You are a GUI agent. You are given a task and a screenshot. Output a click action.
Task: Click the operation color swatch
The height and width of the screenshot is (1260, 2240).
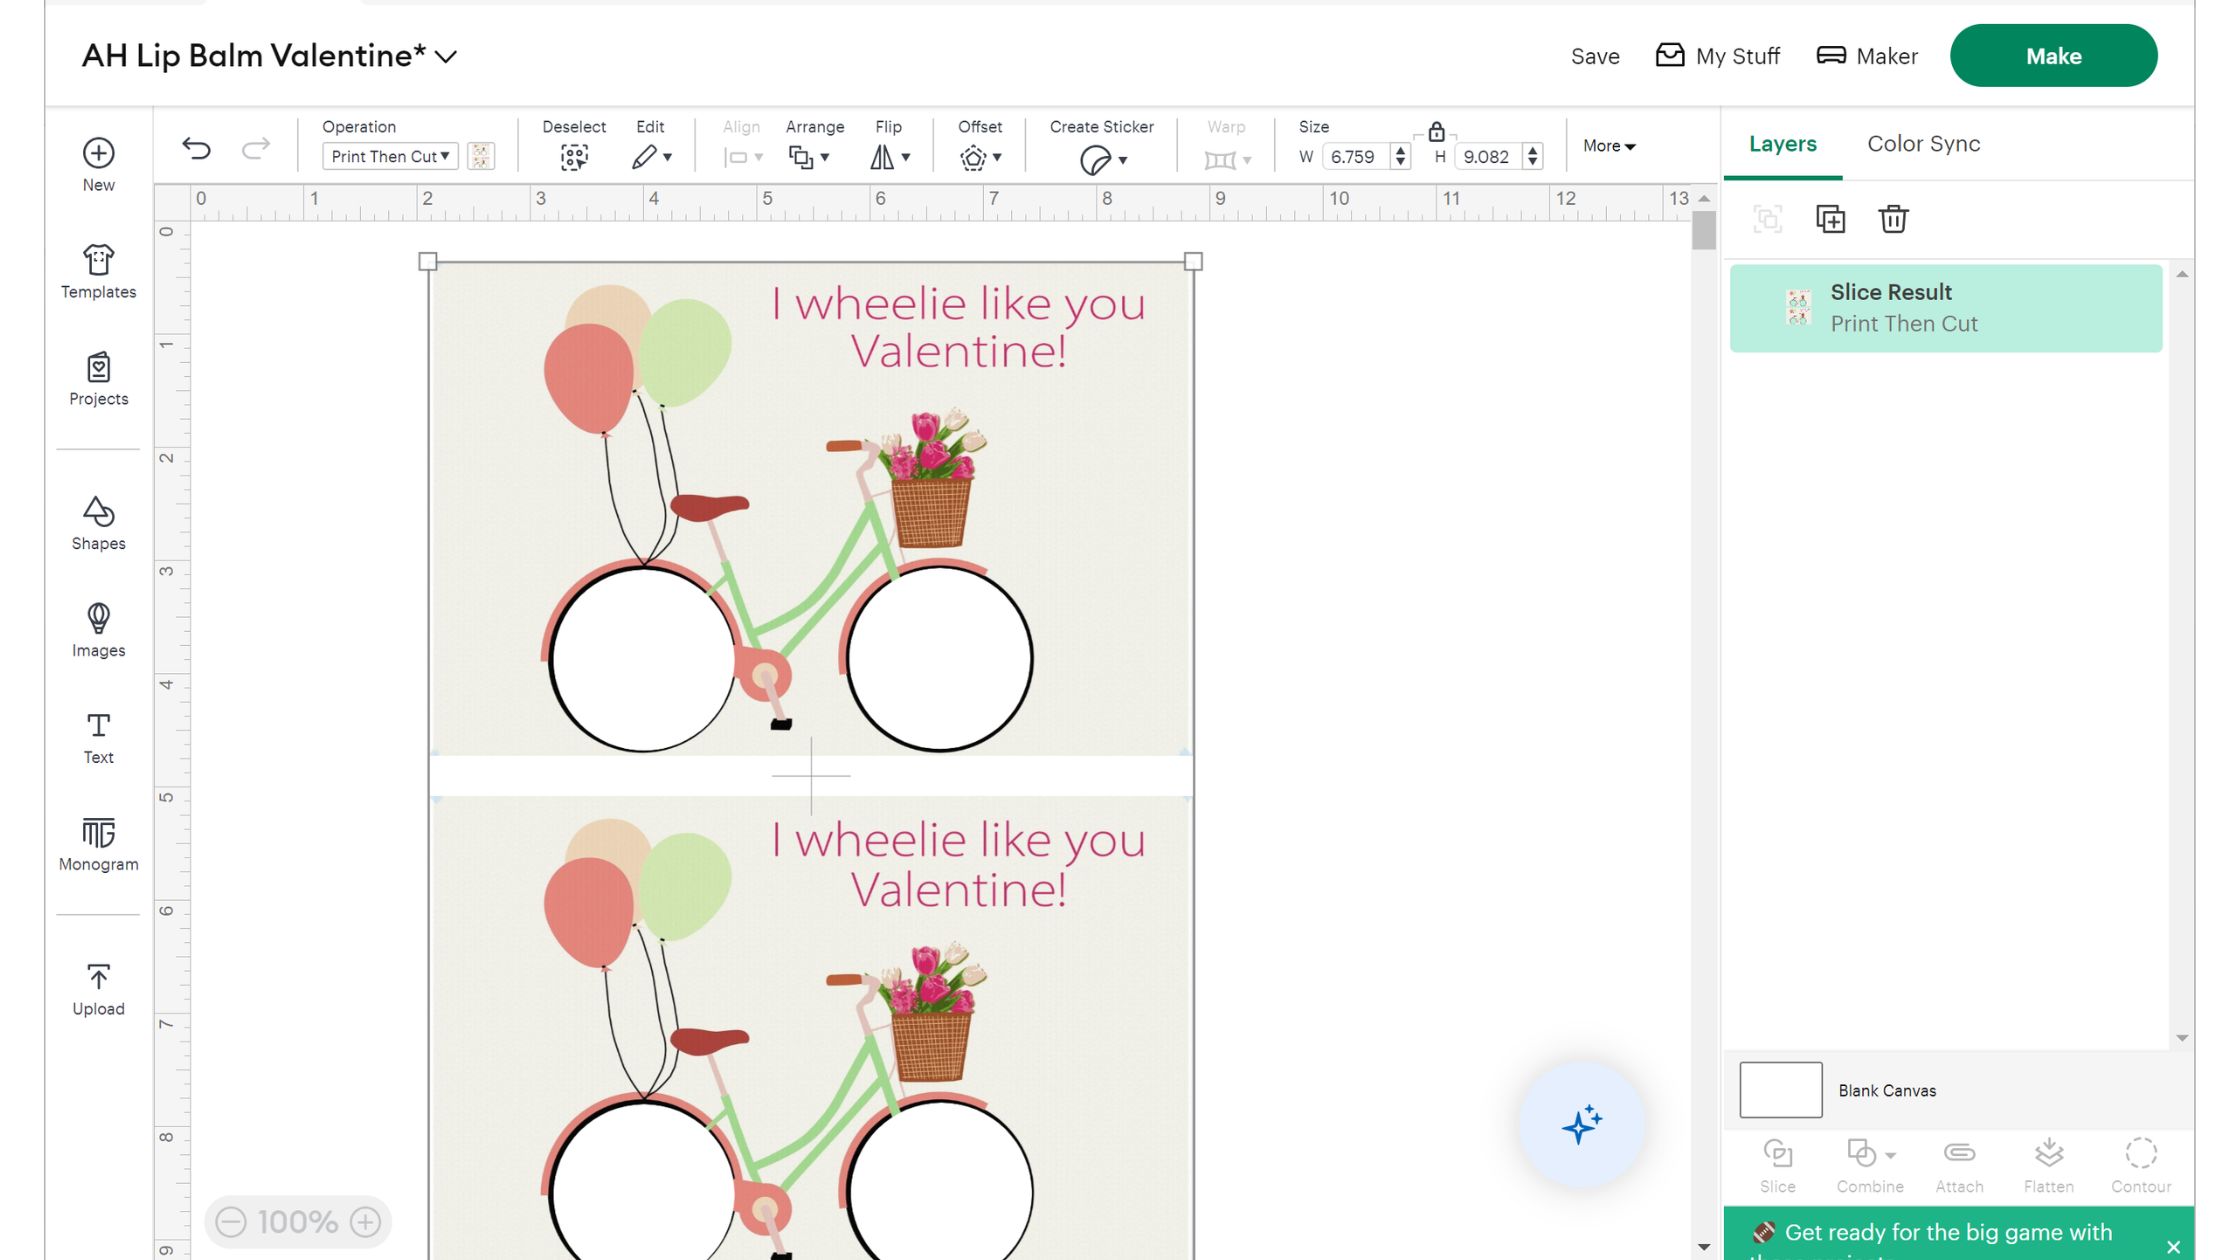[x=481, y=157]
